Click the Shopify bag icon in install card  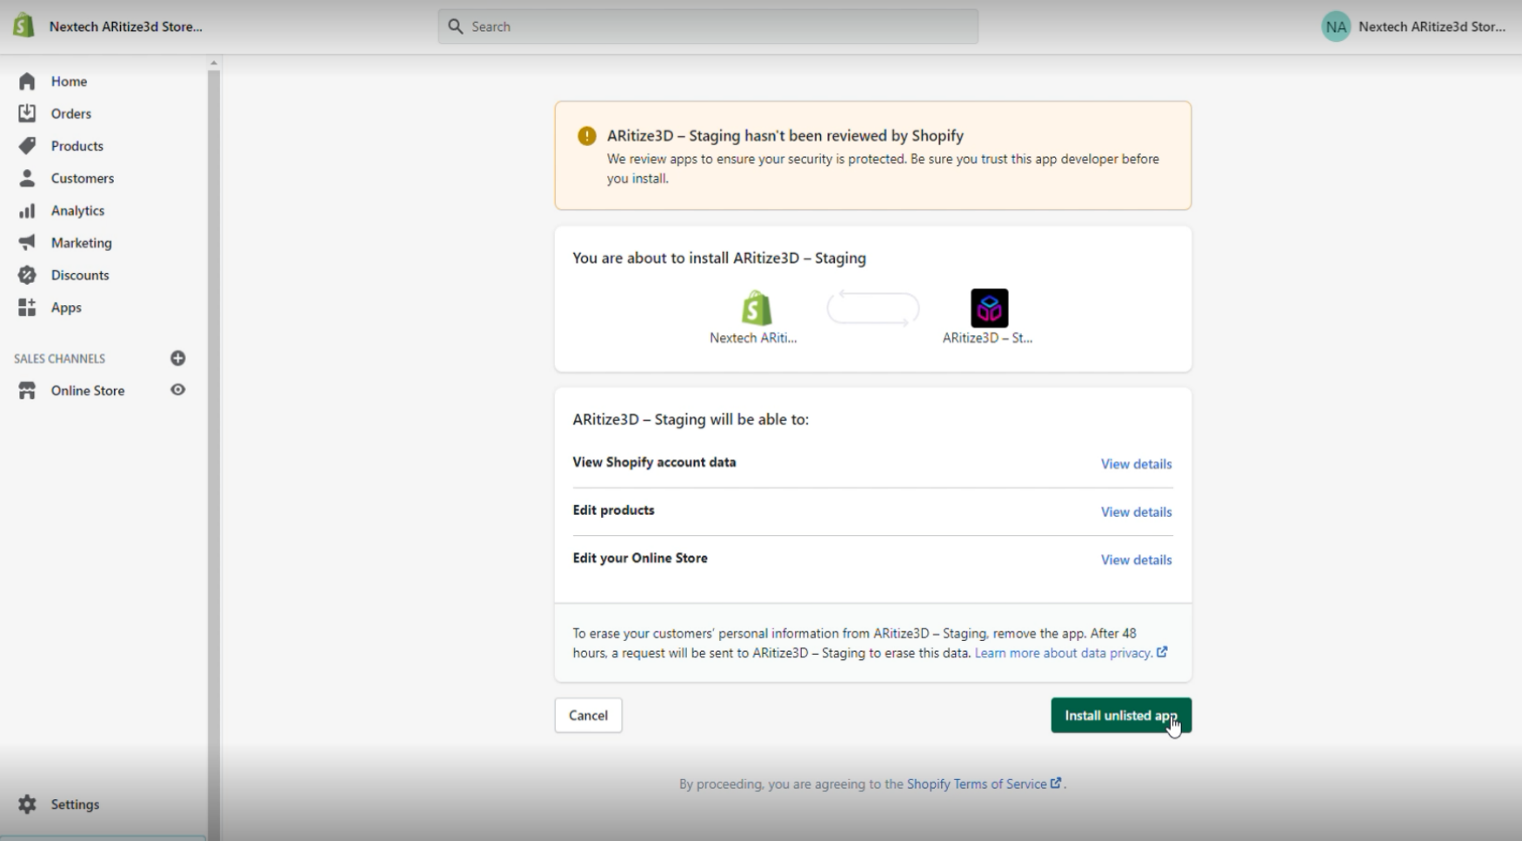pyautogui.click(x=756, y=308)
